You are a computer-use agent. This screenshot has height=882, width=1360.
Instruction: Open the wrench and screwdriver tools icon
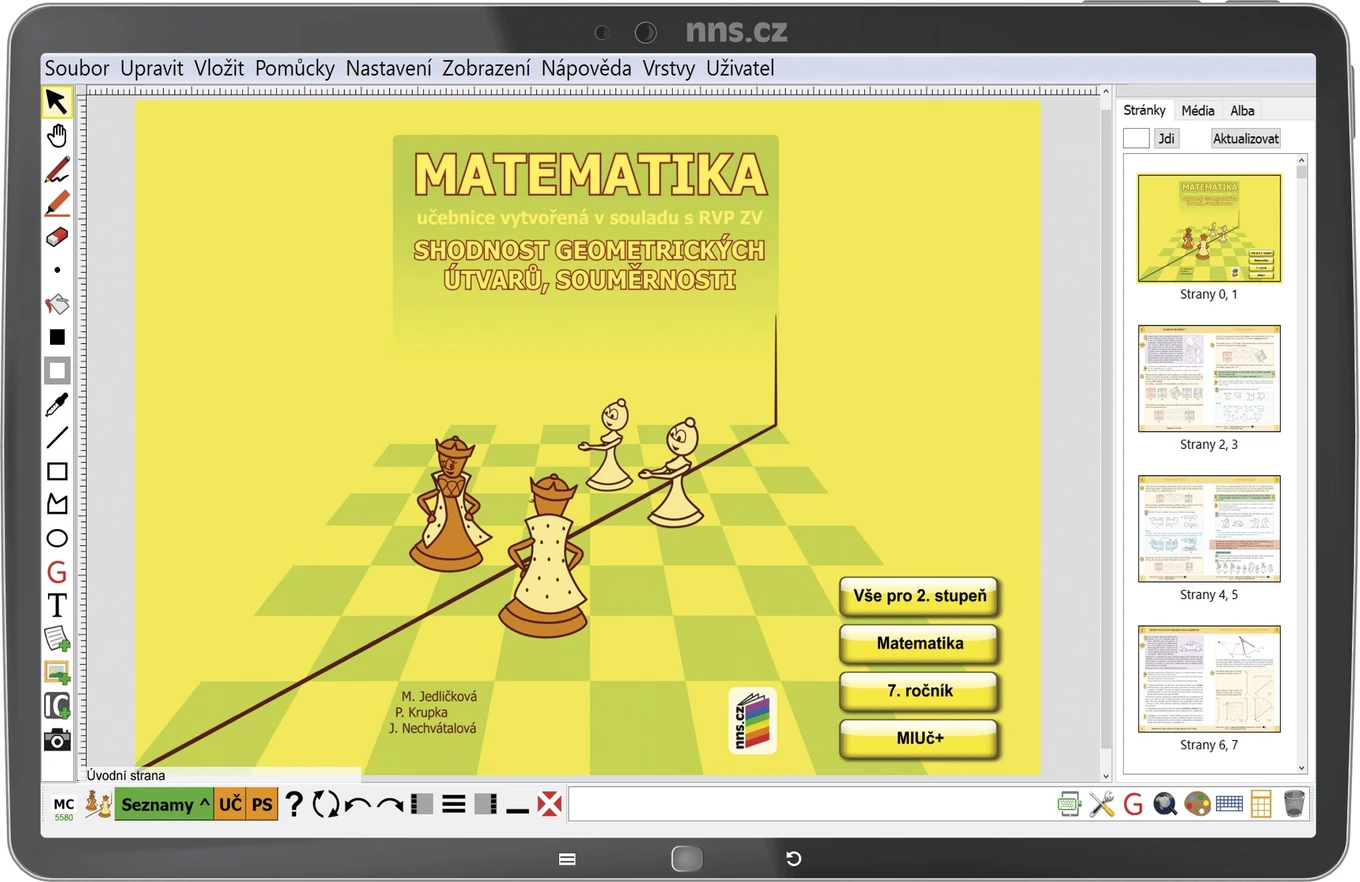pos(1101,804)
